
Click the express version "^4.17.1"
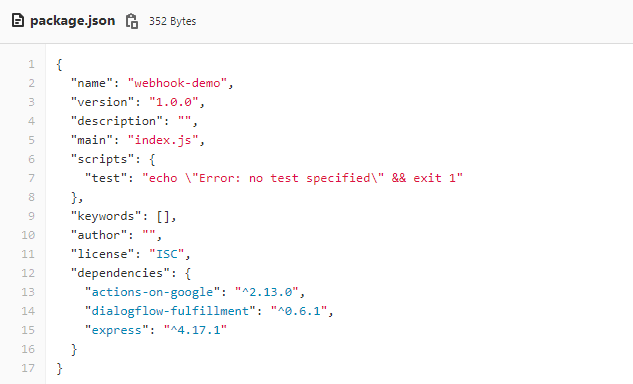(x=195, y=330)
